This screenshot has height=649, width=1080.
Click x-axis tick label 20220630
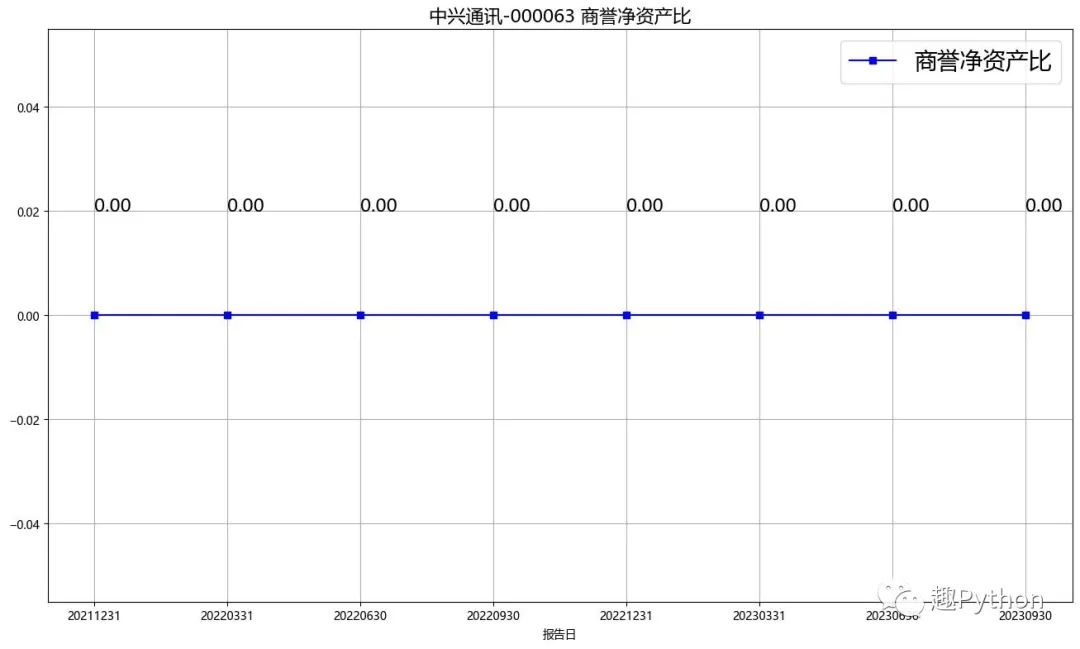click(360, 616)
